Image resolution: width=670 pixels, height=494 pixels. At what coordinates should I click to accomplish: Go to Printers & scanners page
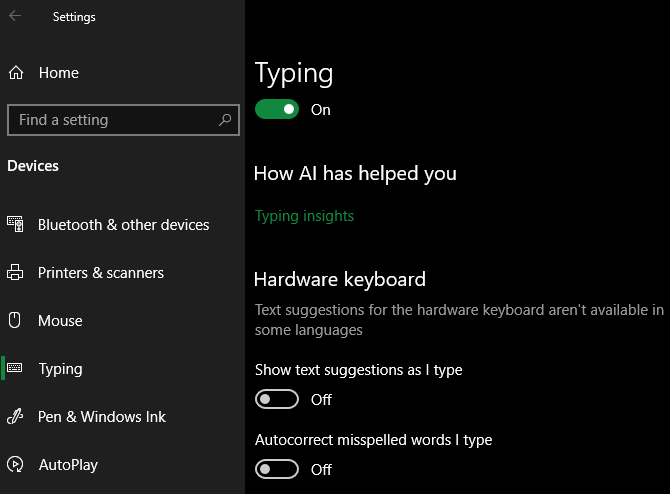(100, 273)
